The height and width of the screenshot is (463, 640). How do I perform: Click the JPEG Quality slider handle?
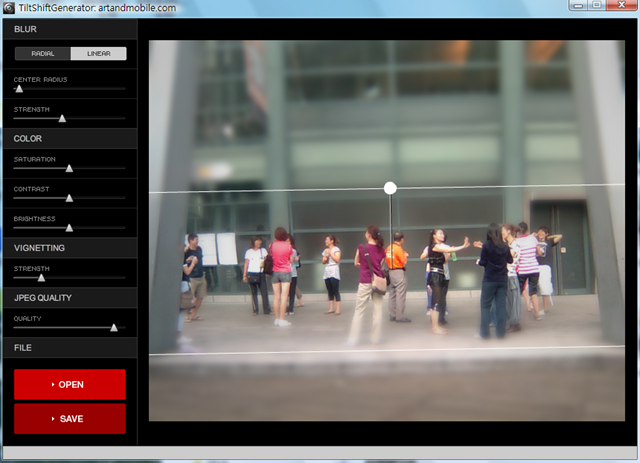(114, 327)
